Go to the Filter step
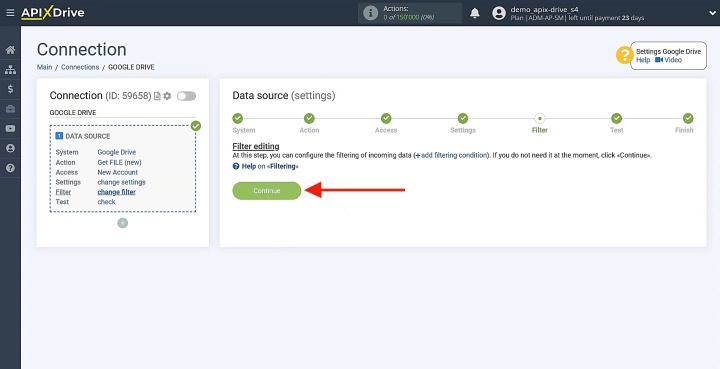The height and width of the screenshot is (369, 720). pyautogui.click(x=540, y=118)
